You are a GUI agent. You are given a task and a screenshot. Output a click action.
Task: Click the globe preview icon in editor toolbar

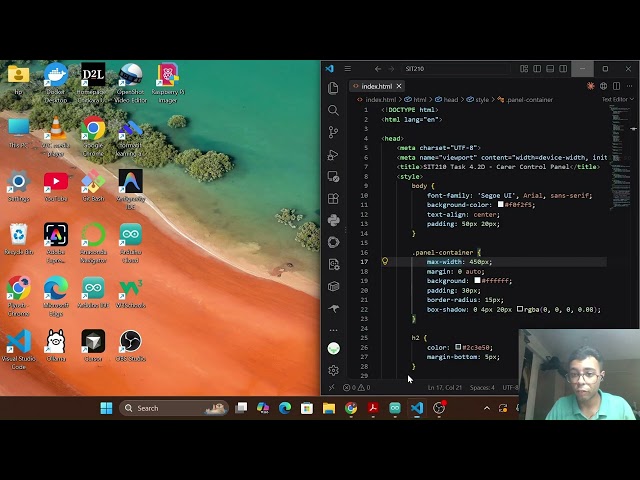click(603, 86)
